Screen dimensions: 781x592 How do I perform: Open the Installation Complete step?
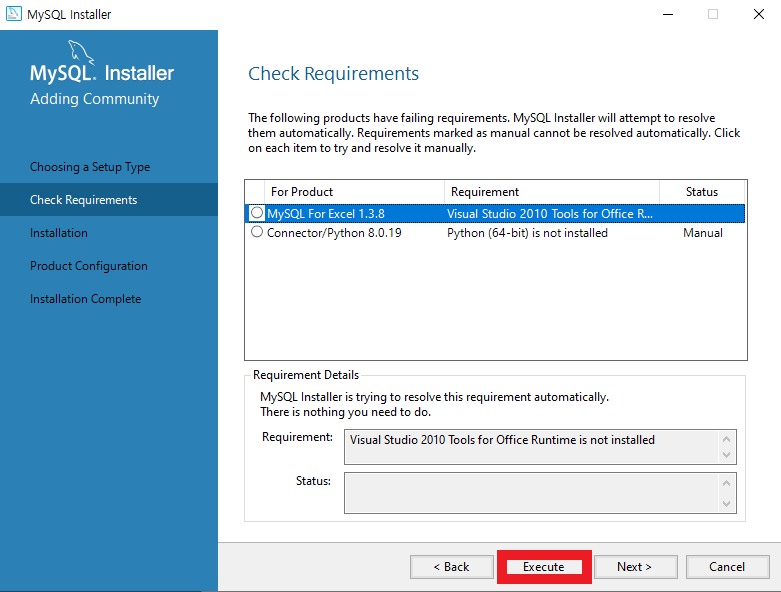click(85, 299)
